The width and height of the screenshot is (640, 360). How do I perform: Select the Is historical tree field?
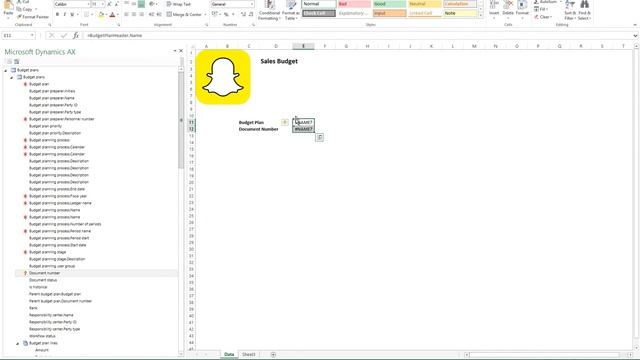pos(38,287)
